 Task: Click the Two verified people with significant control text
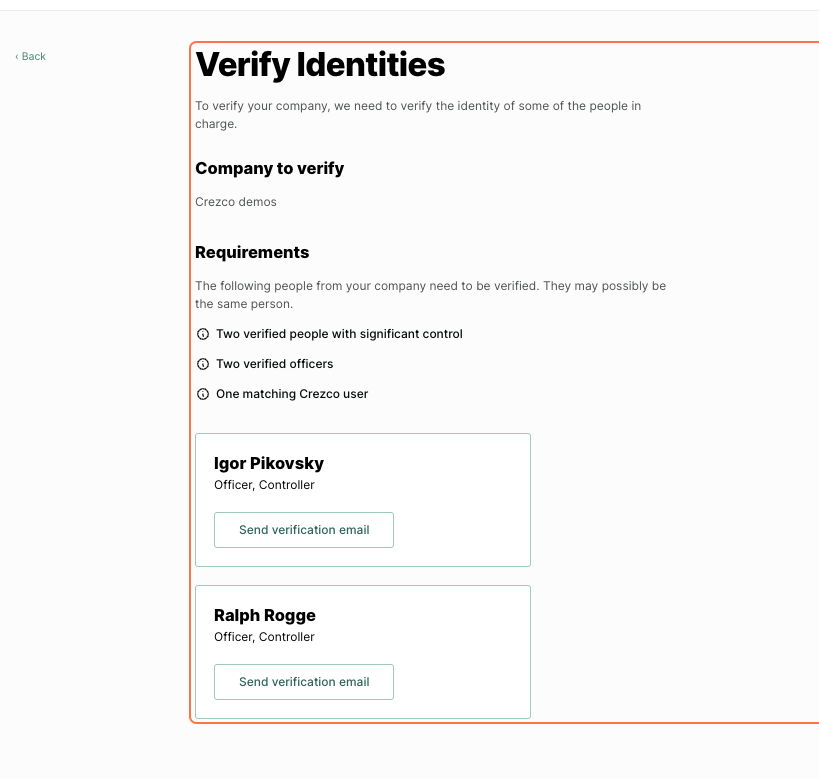tap(340, 334)
